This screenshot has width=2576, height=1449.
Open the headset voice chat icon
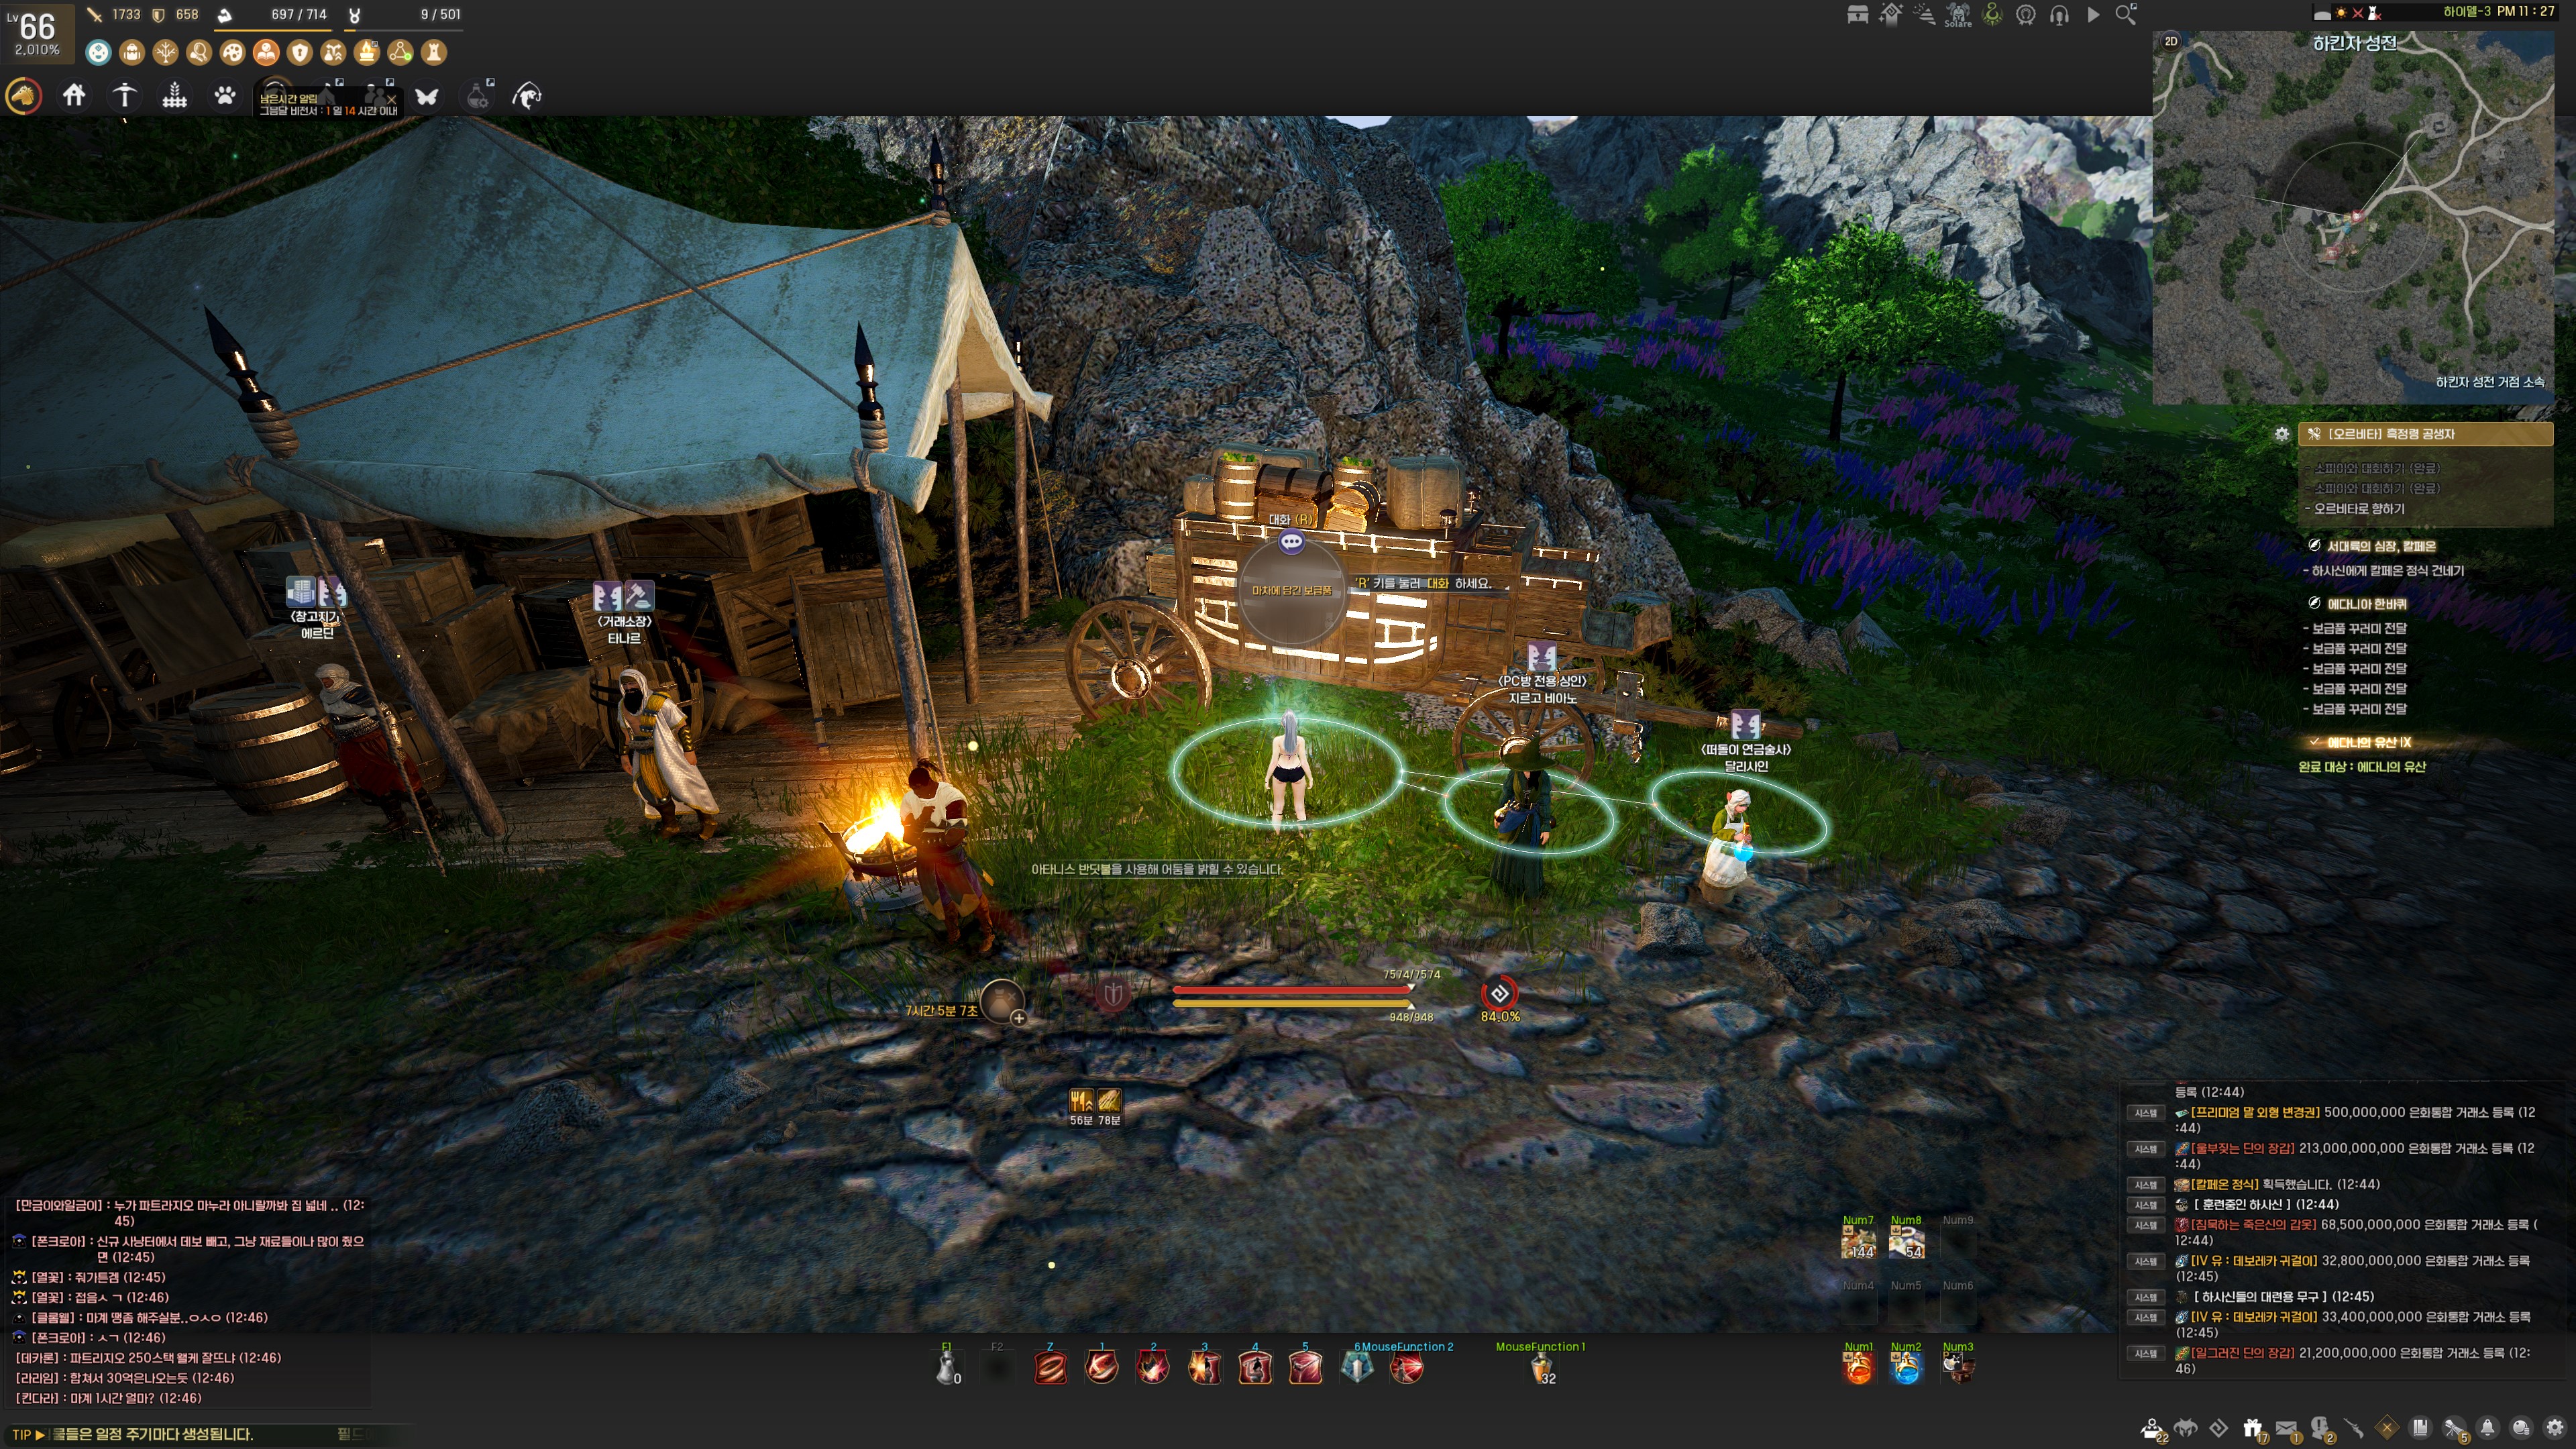2059,15
